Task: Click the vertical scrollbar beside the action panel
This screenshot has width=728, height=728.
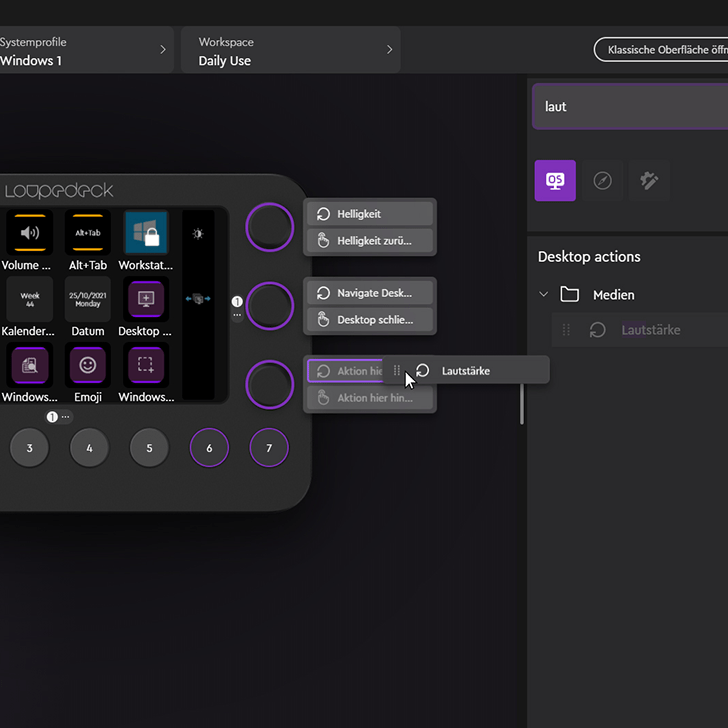Action: pos(522,403)
